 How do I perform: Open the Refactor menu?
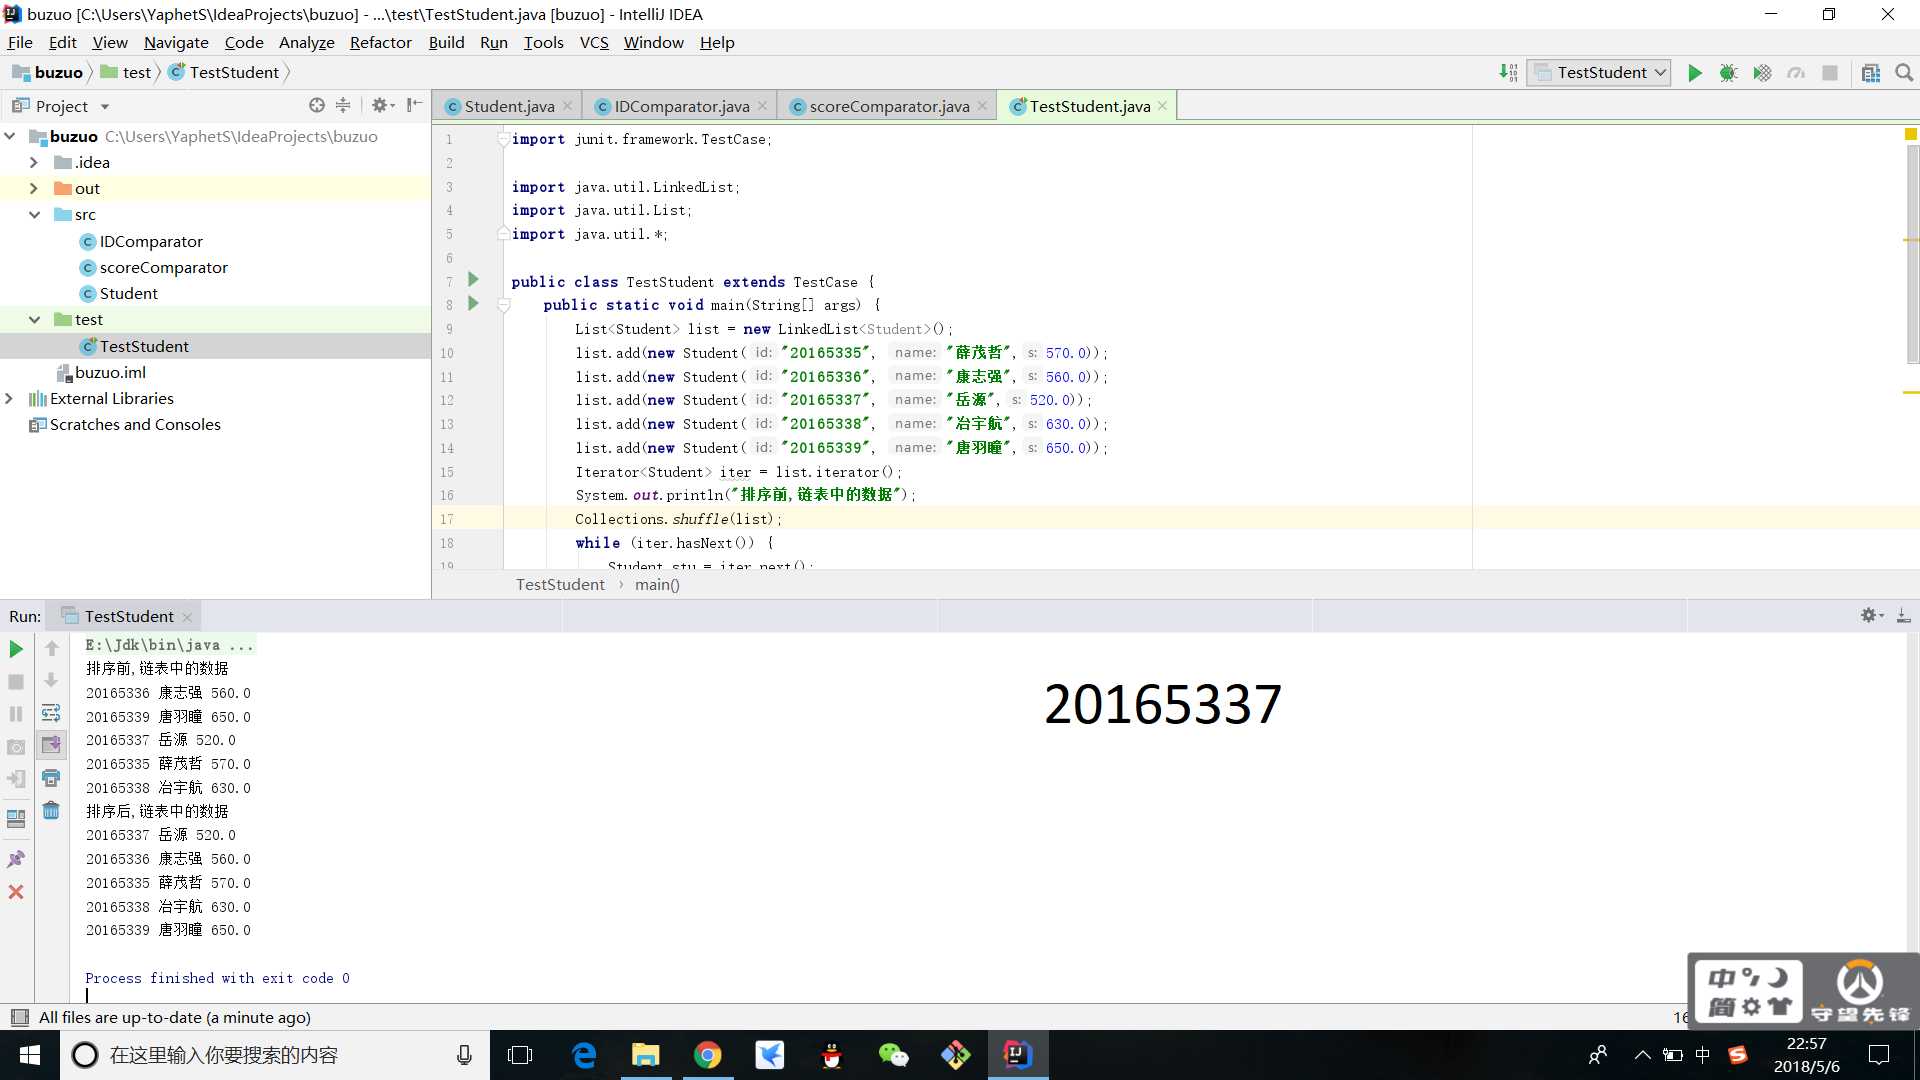point(380,42)
